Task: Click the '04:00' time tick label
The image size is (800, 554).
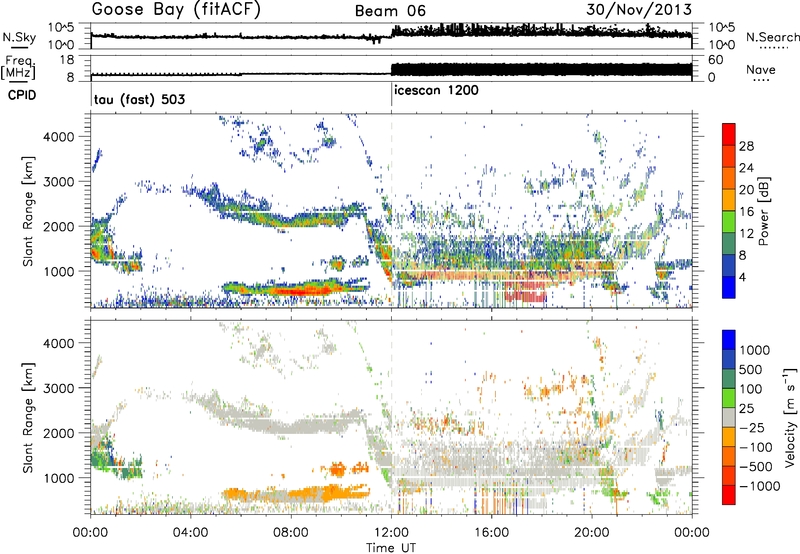Action: [191, 533]
